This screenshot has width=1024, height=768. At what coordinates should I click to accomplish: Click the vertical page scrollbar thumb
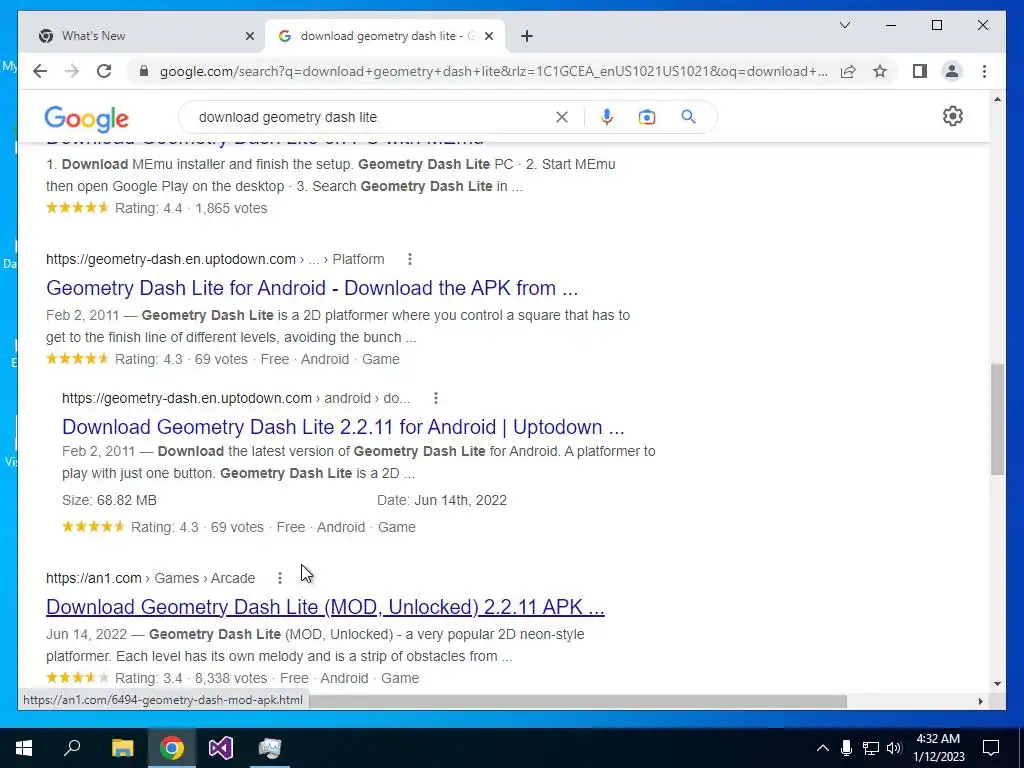(x=997, y=419)
